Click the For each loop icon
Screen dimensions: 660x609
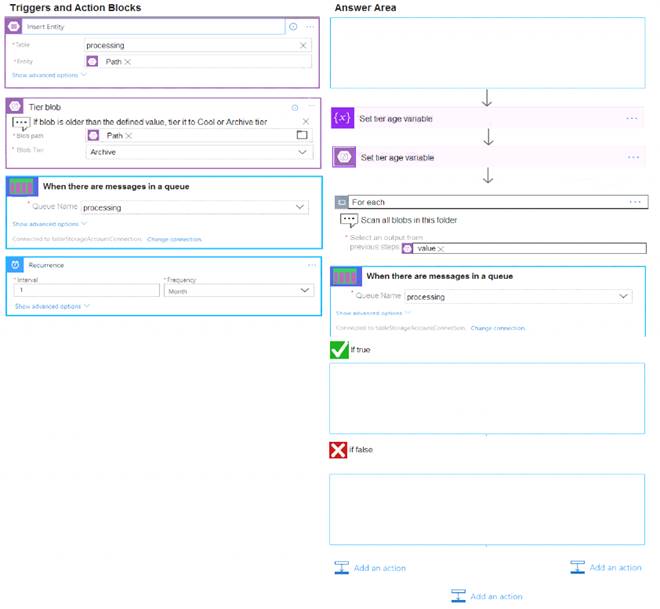pos(342,202)
